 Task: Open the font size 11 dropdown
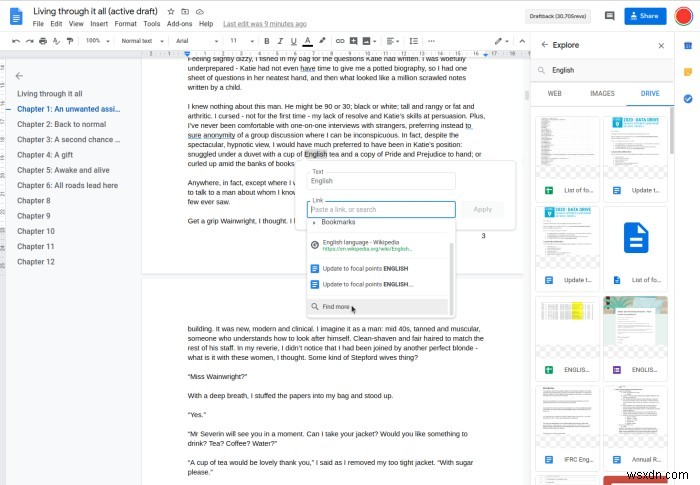[242, 41]
